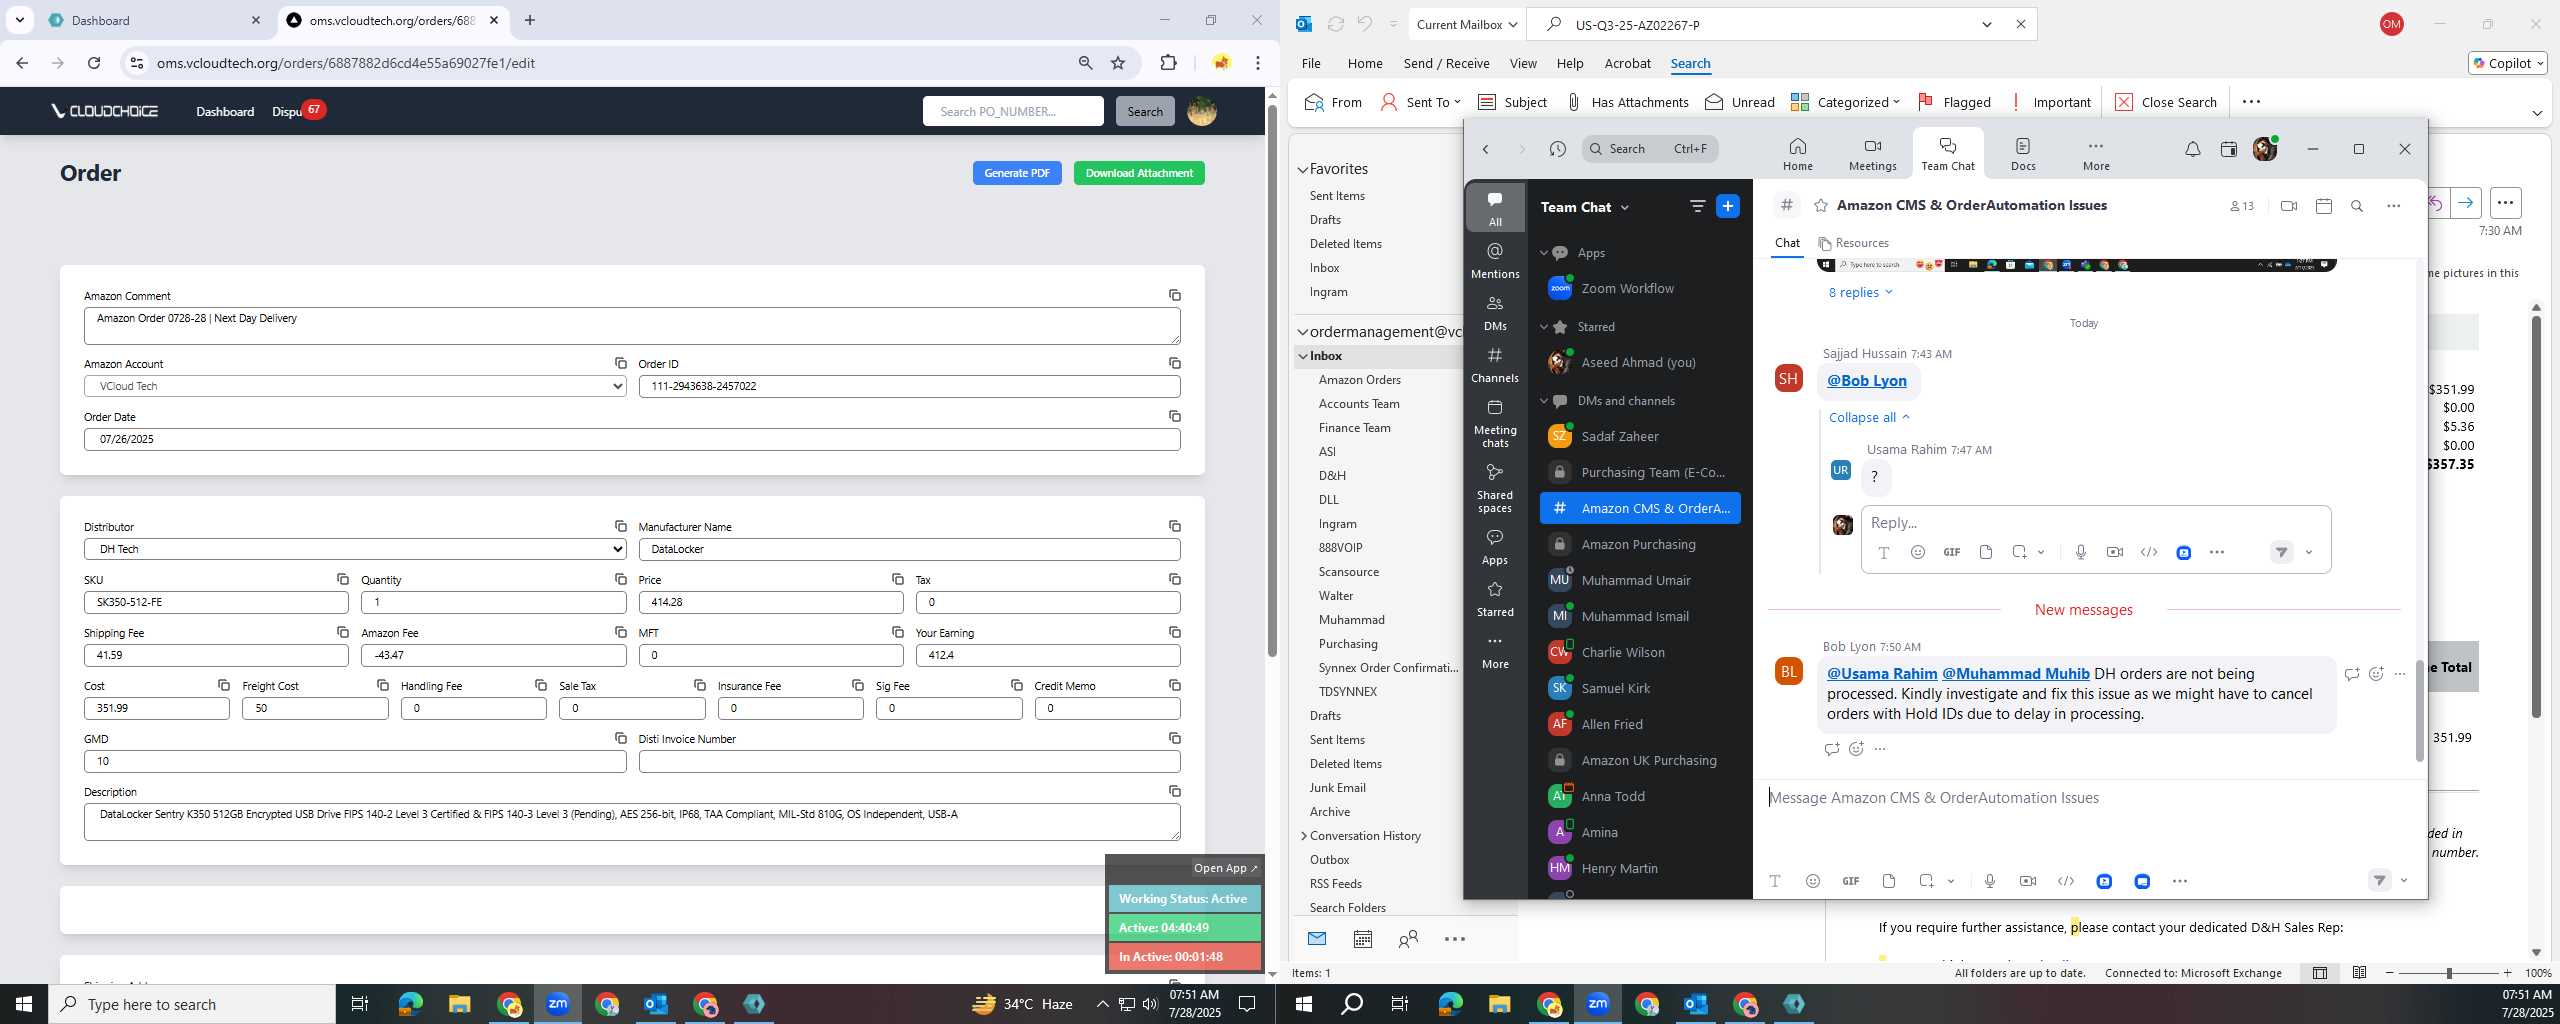
Task: Open Channels in Zoom sidebar
Action: pyautogui.click(x=1495, y=364)
